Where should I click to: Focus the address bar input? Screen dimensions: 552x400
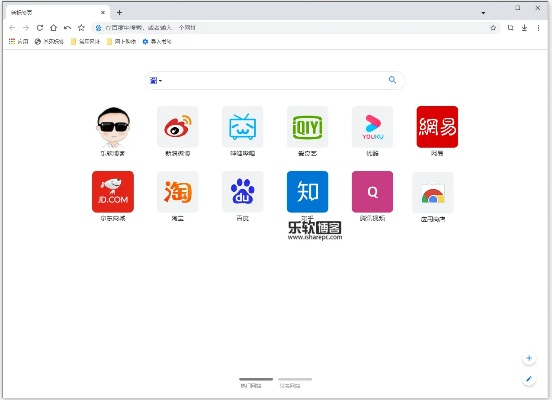point(296,27)
